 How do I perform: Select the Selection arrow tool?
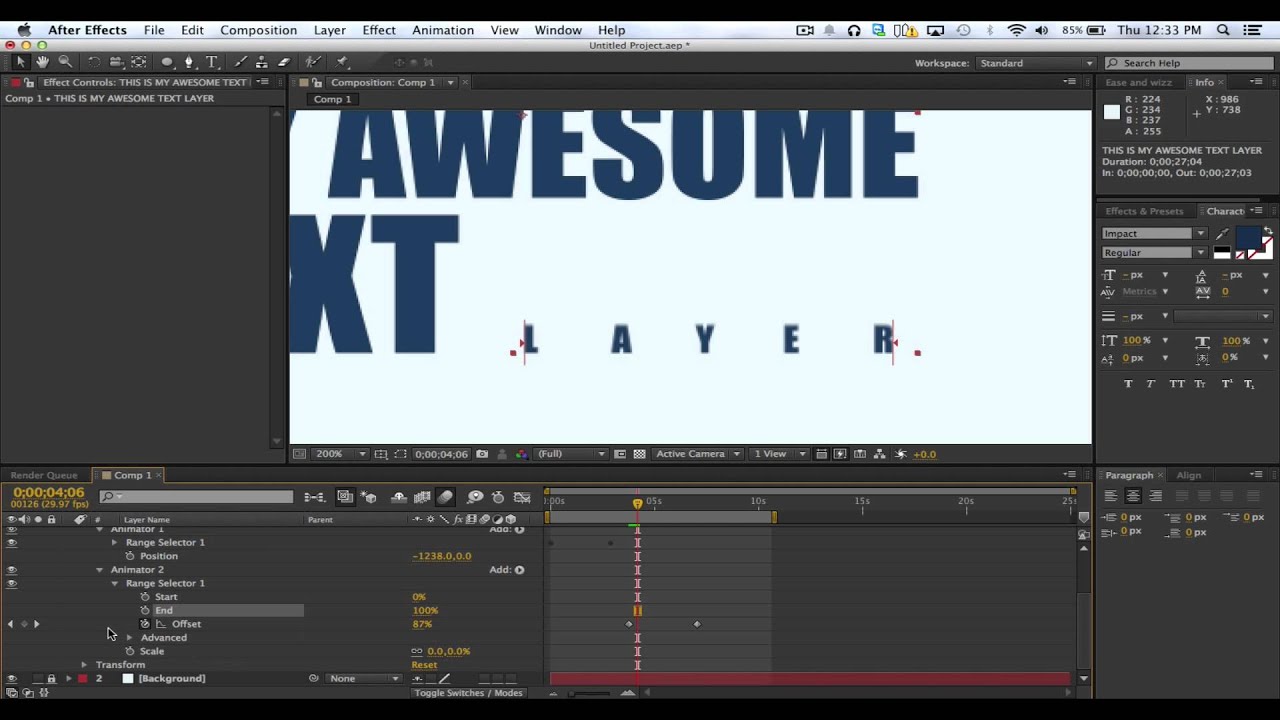point(21,62)
